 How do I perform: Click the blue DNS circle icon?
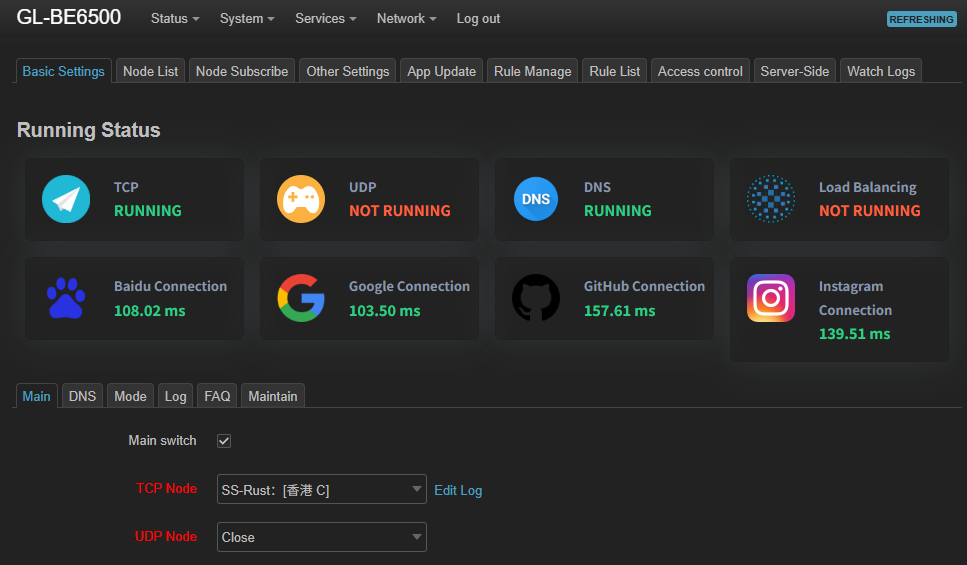(536, 199)
